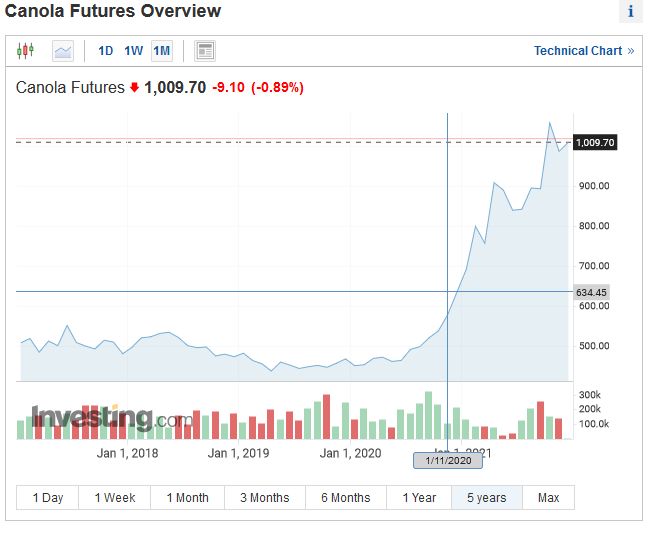Select the area chart type icon
Image resolution: width=657 pixels, height=537 pixels.
coord(63,50)
